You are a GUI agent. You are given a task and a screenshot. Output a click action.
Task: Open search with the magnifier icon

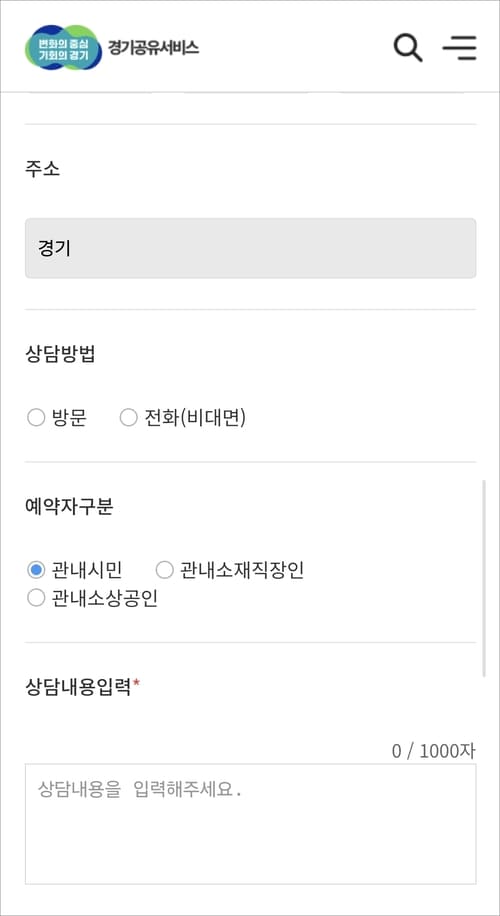pyautogui.click(x=408, y=47)
